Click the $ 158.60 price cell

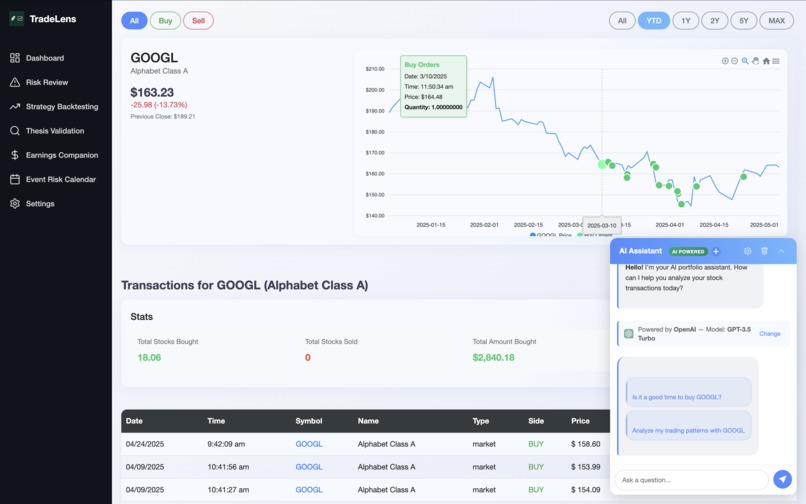585,444
